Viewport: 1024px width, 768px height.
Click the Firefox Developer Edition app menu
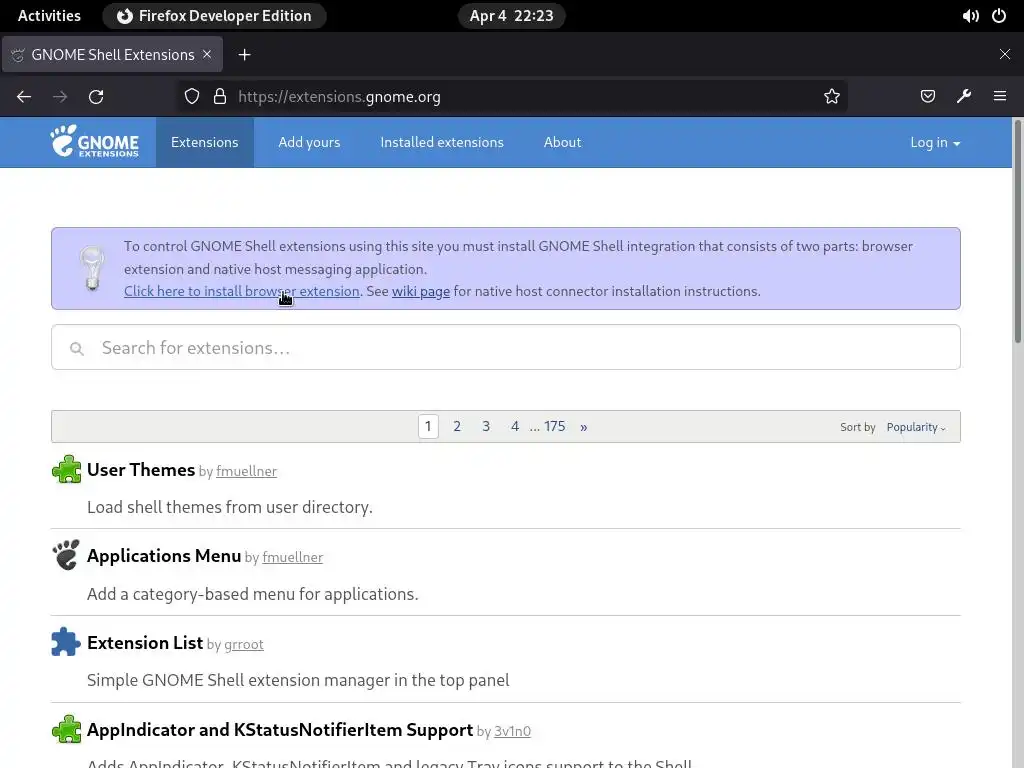pyautogui.click(x=214, y=16)
